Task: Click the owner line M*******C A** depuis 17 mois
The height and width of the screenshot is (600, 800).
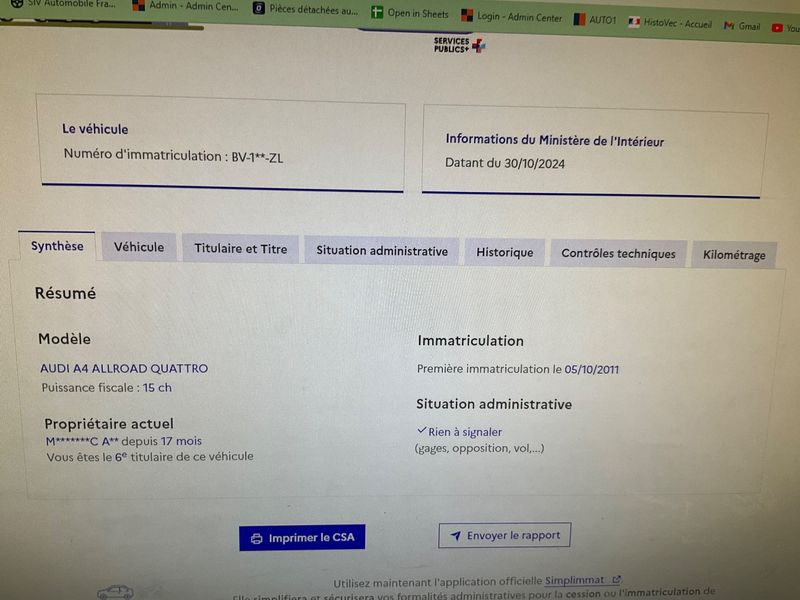Action: [x=124, y=441]
